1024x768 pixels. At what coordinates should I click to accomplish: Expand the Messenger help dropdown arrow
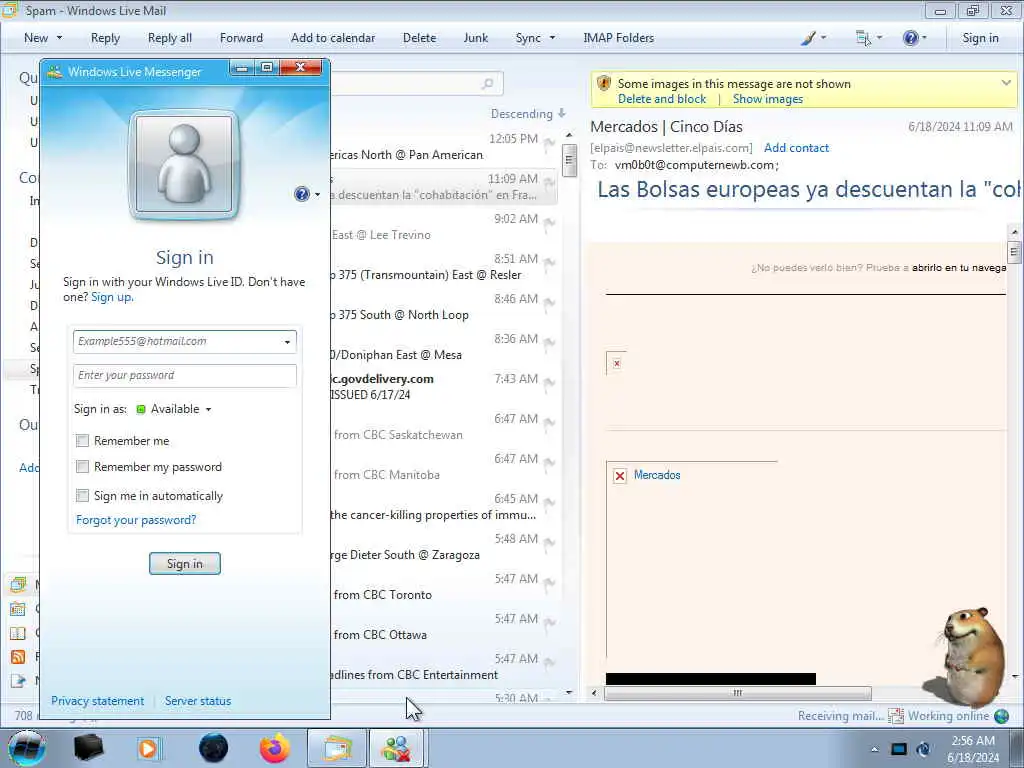317,195
